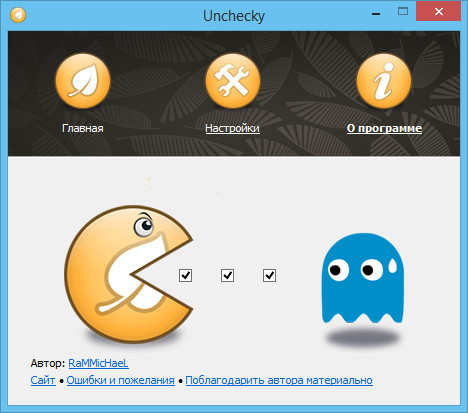Screen dimensions: 468x413
Task: Minimize the Unchecky window
Action: [376, 13]
